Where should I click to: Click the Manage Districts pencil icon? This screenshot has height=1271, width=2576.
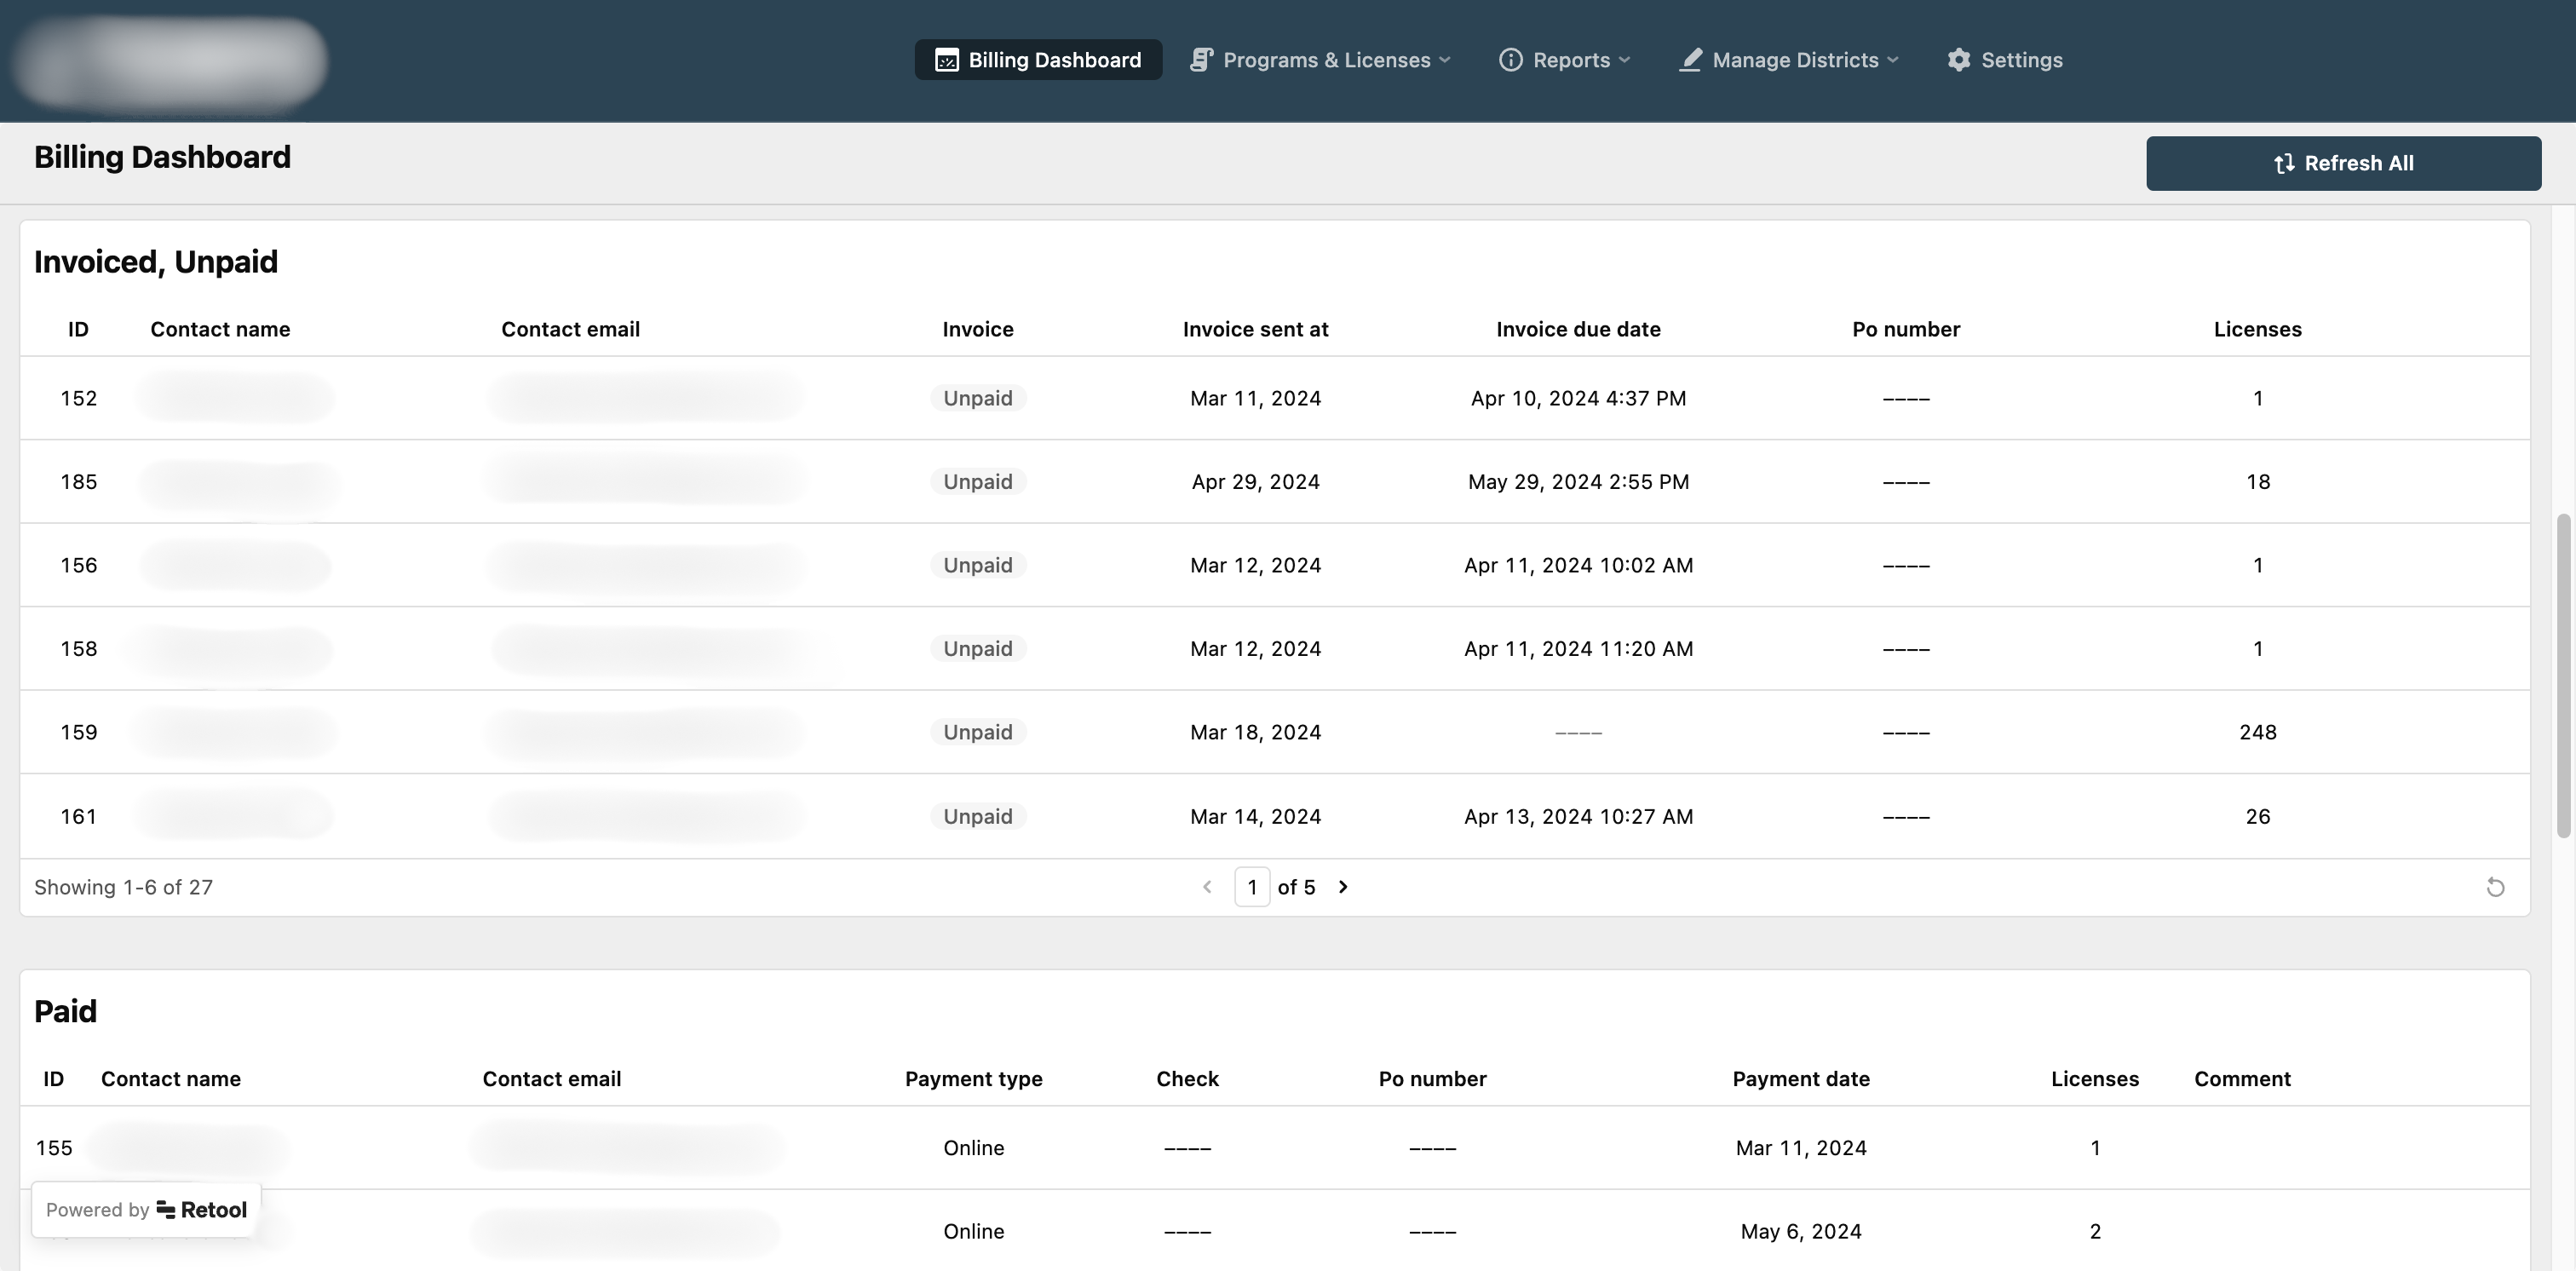click(x=1690, y=60)
